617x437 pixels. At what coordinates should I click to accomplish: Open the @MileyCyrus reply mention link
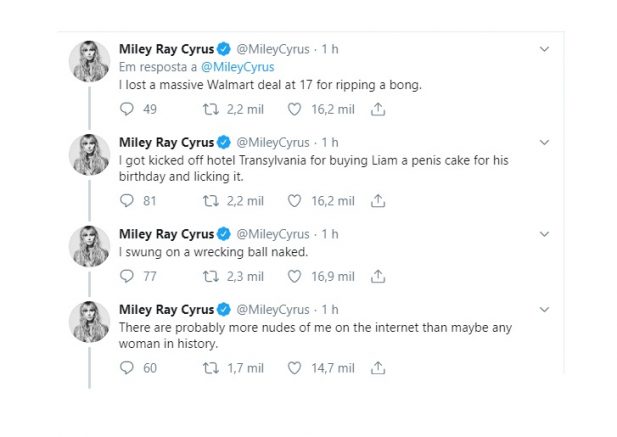[237, 67]
